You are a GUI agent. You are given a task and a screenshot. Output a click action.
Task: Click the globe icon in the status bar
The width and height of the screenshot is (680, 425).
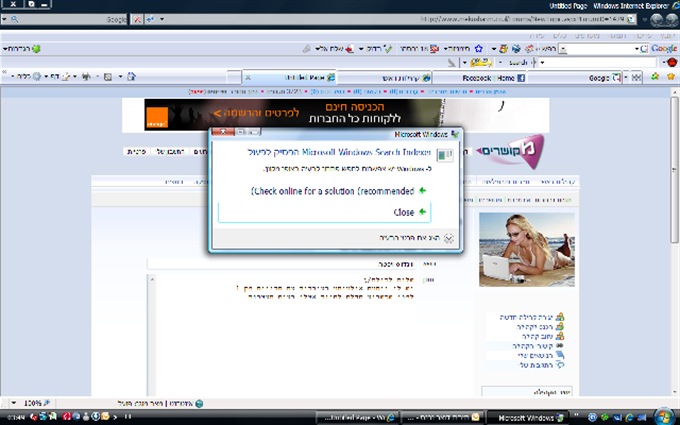[x=199, y=403]
